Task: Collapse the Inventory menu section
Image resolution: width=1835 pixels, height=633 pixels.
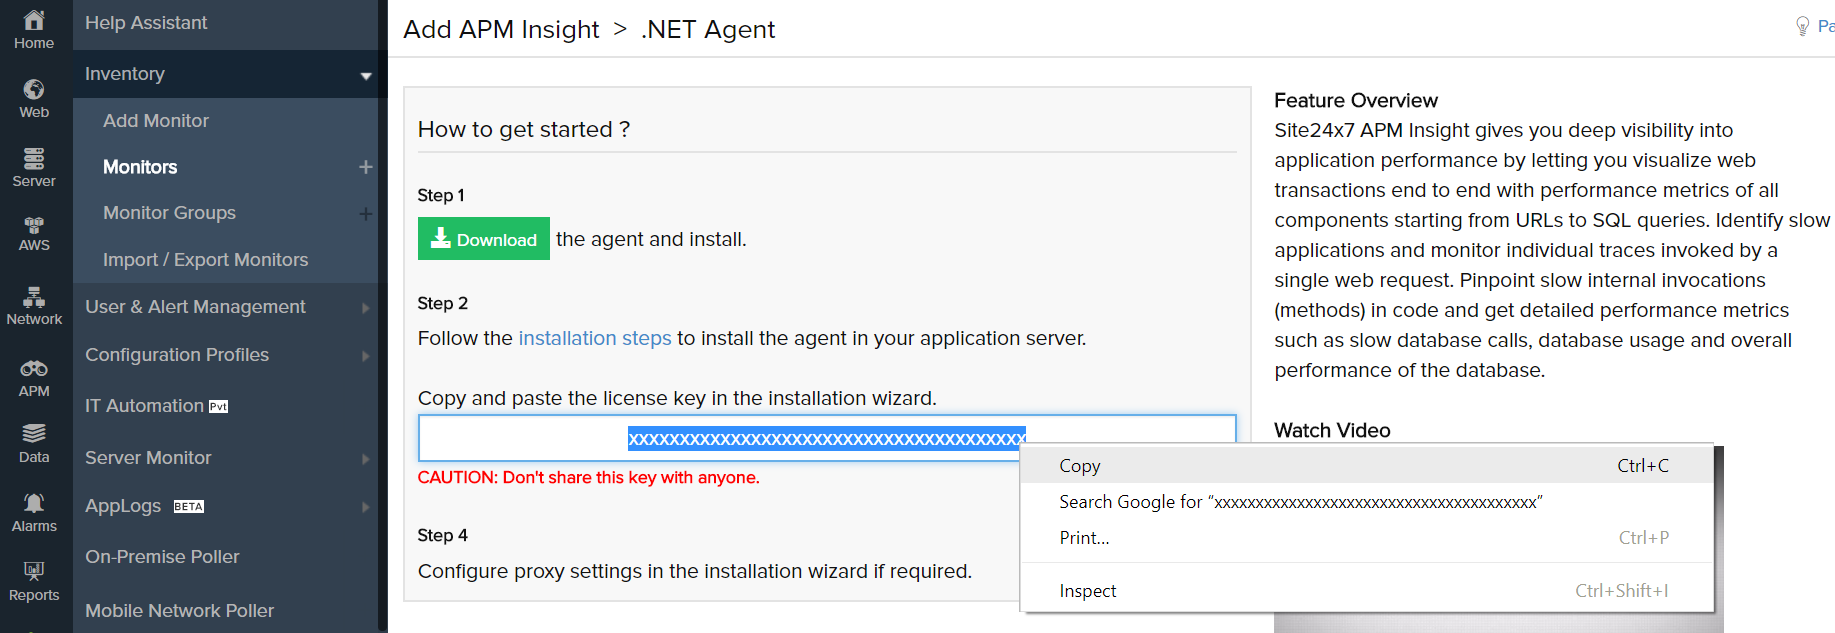Action: (365, 75)
